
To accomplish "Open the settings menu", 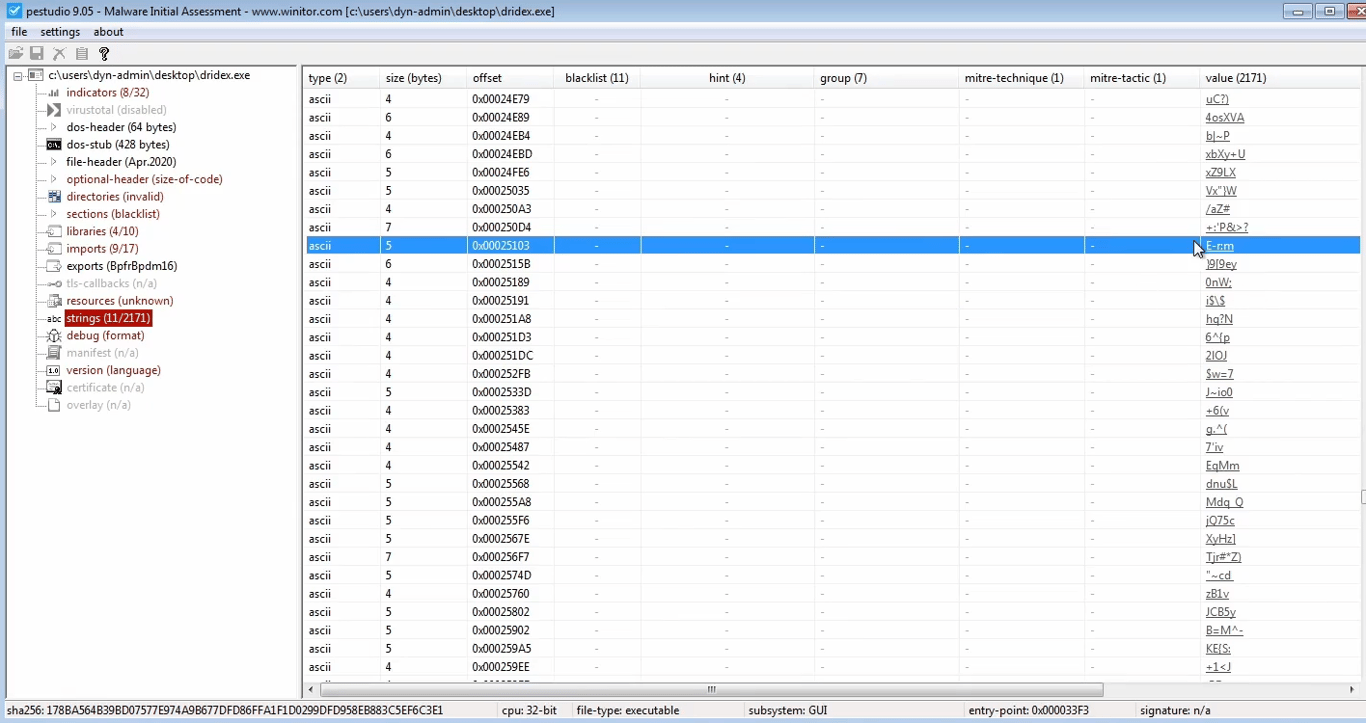I will pyautogui.click(x=60, y=32).
